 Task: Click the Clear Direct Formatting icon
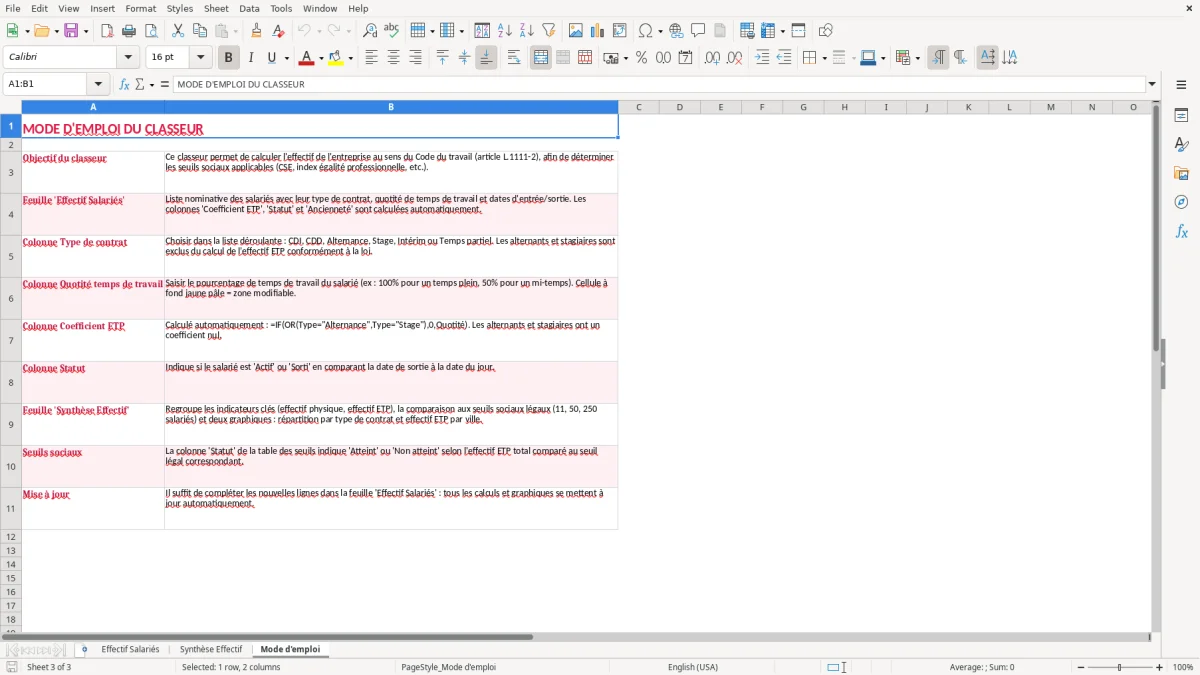279,31
